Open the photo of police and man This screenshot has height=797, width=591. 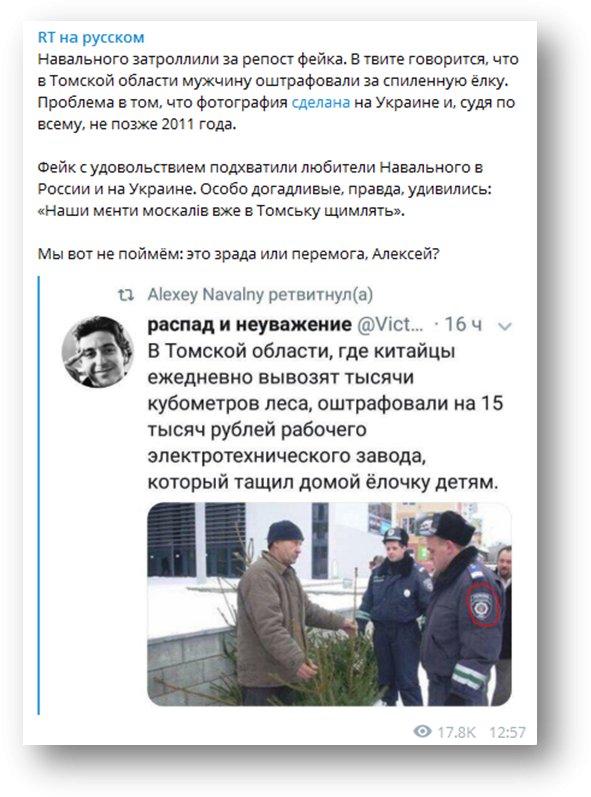[329, 604]
